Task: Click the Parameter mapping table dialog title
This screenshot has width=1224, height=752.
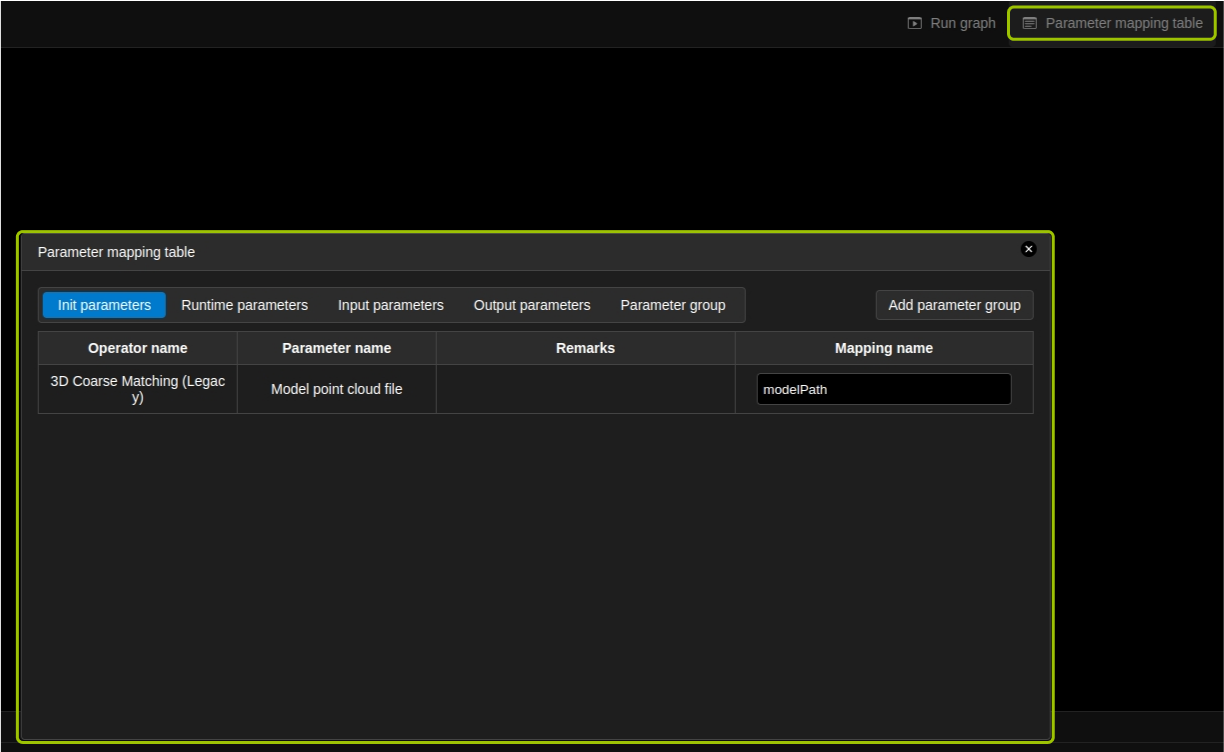Action: [116, 252]
